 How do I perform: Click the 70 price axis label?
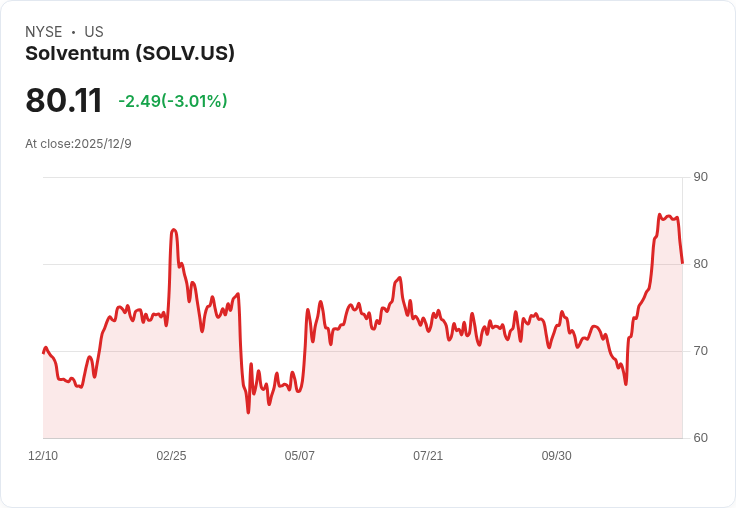(700, 351)
